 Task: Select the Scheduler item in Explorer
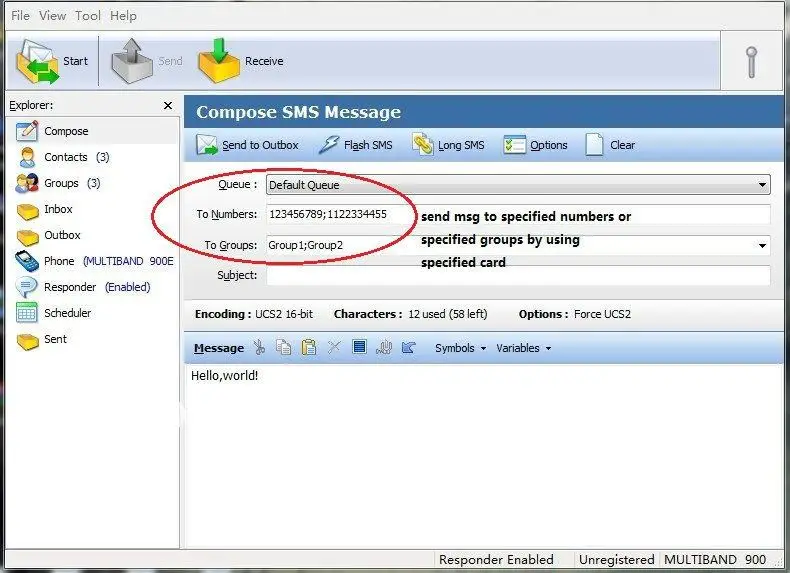[x=67, y=313]
